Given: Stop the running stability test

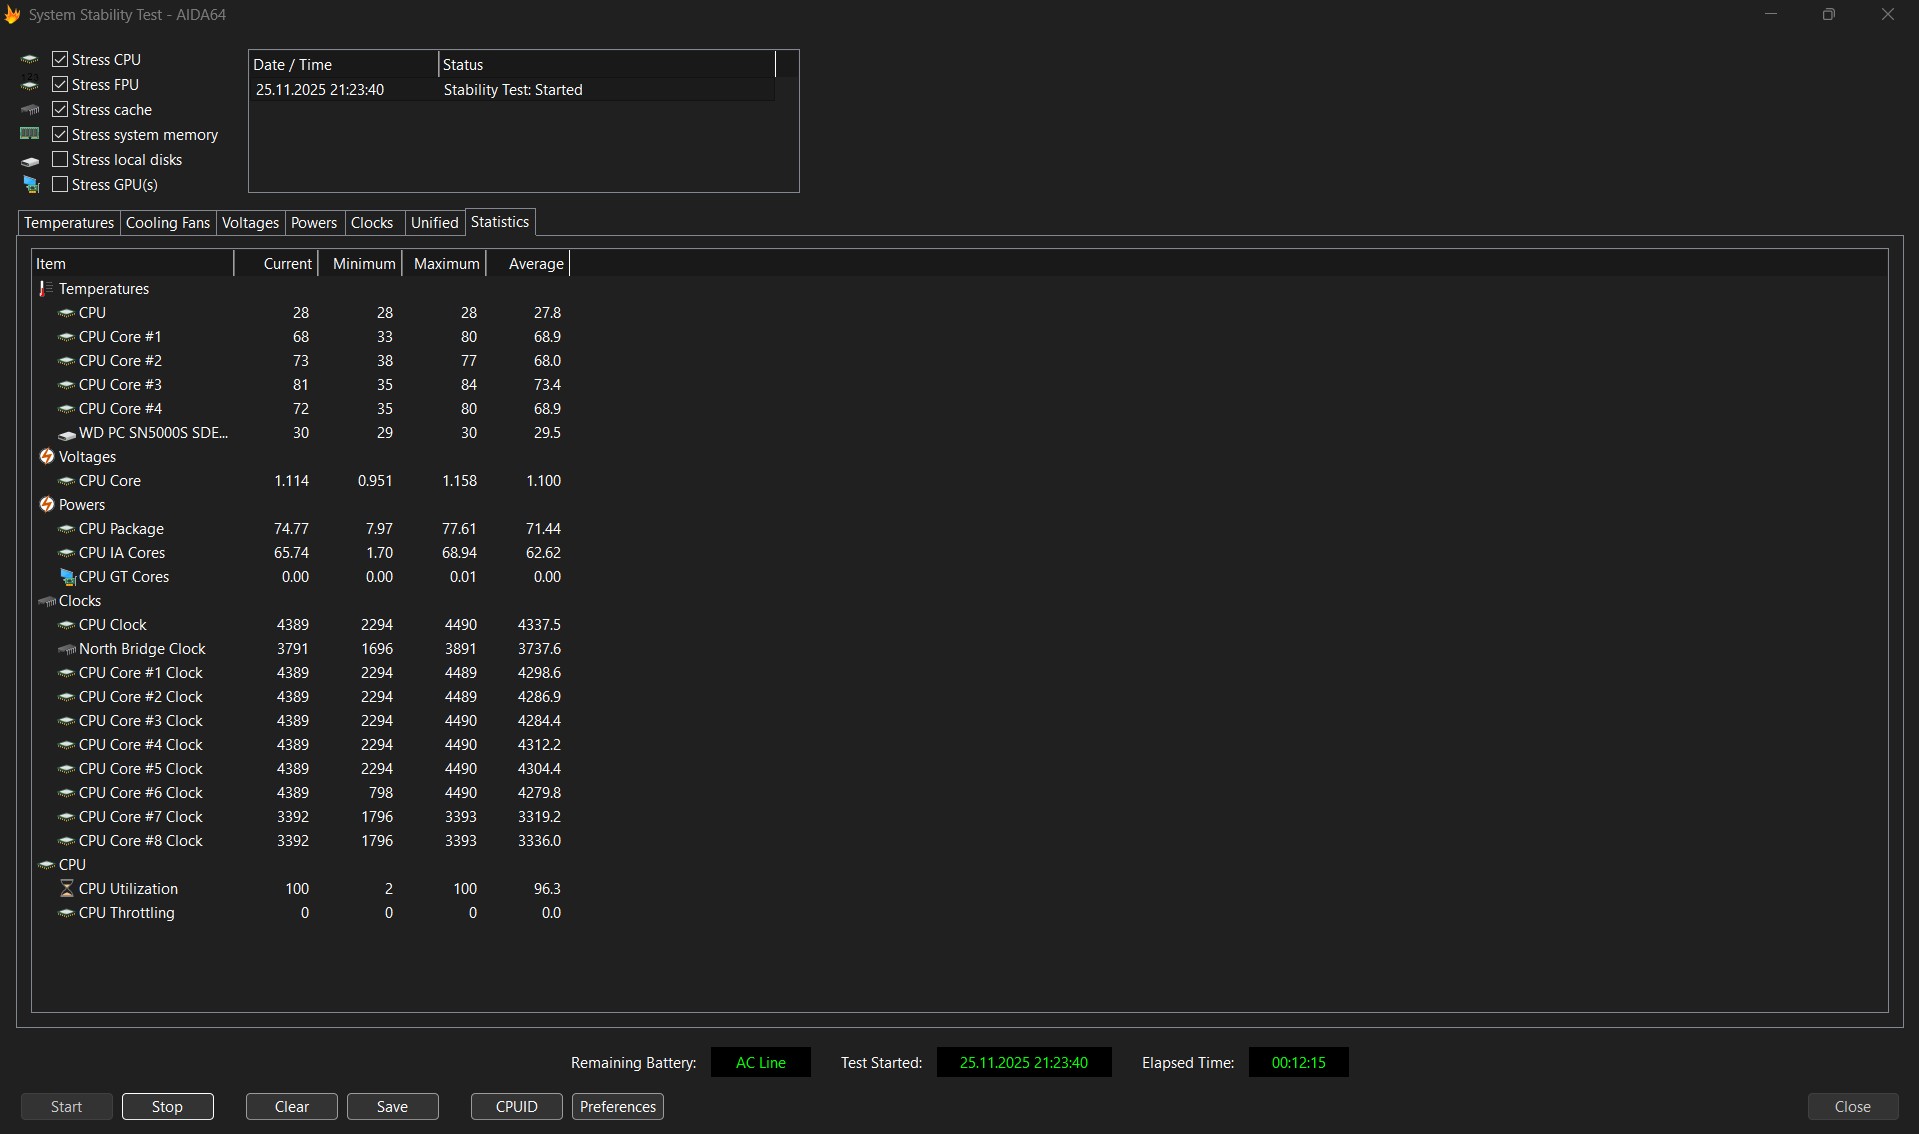Looking at the screenshot, I should 167,1107.
